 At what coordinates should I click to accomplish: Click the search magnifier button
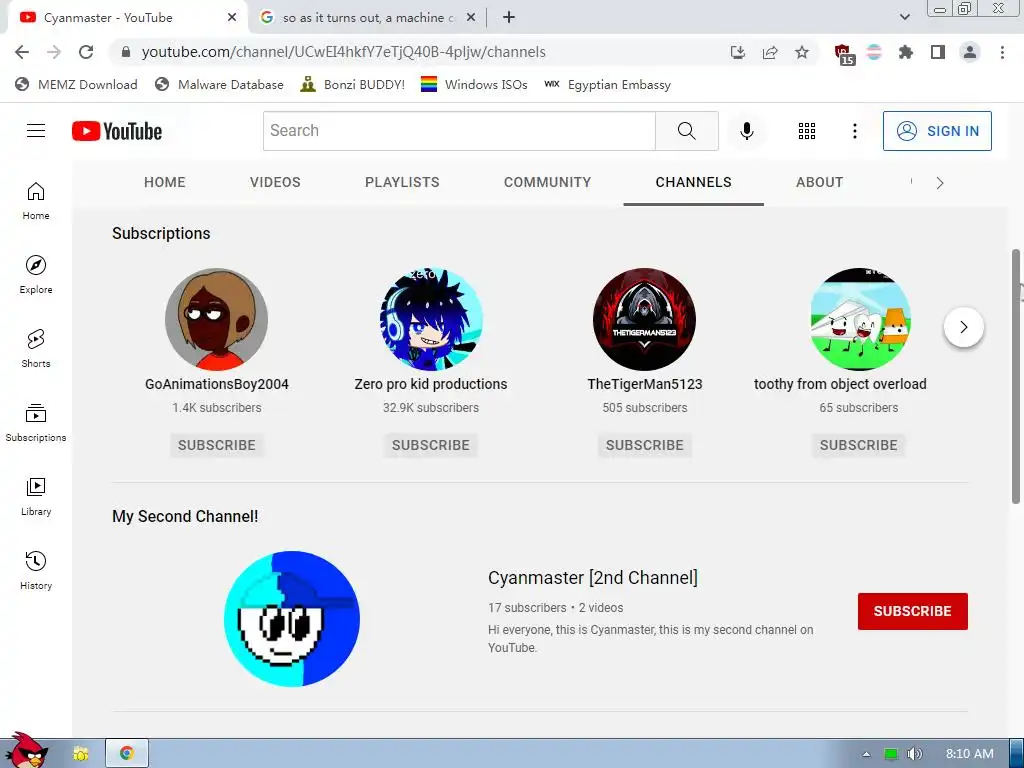click(x=686, y=131)
